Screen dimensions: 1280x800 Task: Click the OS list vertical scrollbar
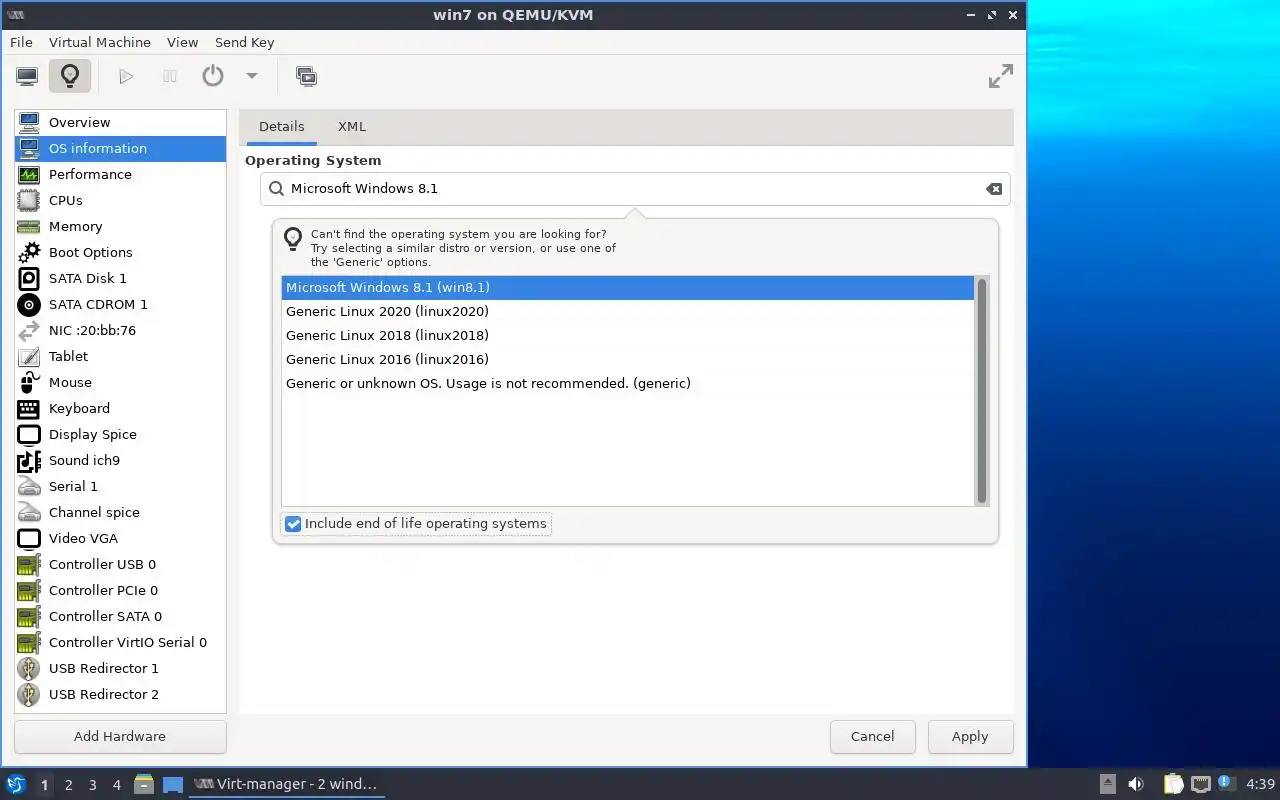pyautogui.click(x=982, y=391)
